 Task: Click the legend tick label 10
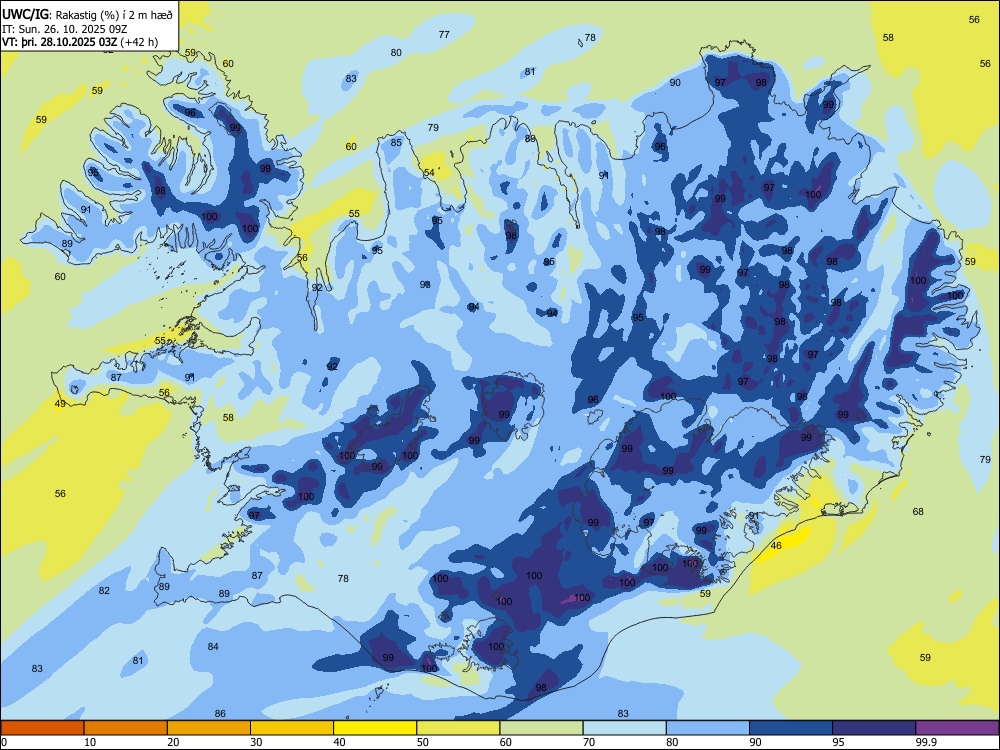coord(90,742)
